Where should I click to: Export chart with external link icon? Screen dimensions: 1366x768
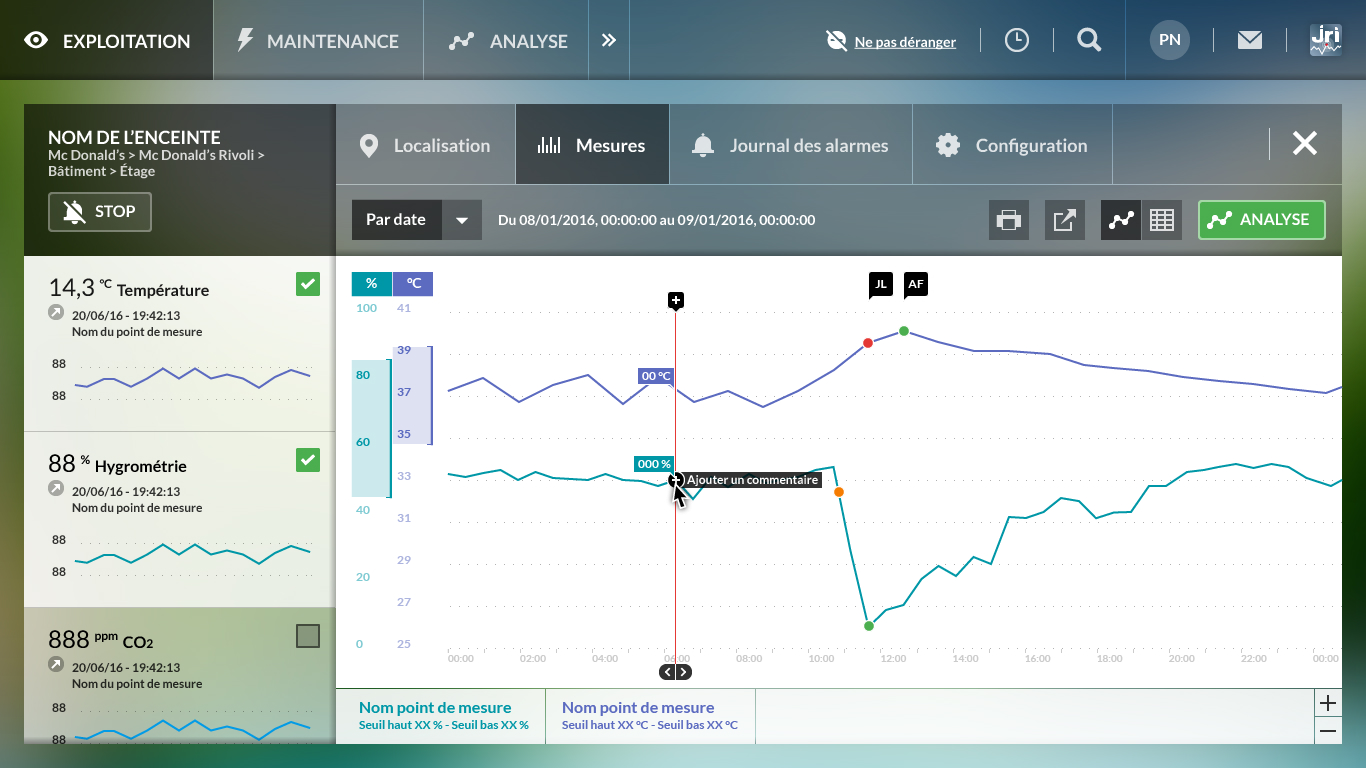pyautogui.click(x=1065, y=220)
